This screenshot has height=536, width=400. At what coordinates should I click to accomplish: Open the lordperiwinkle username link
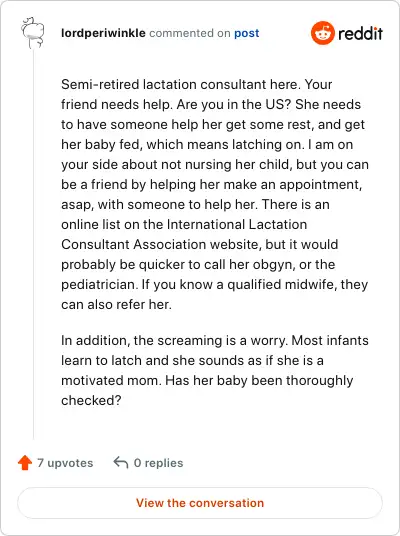[x=103, y=33]
